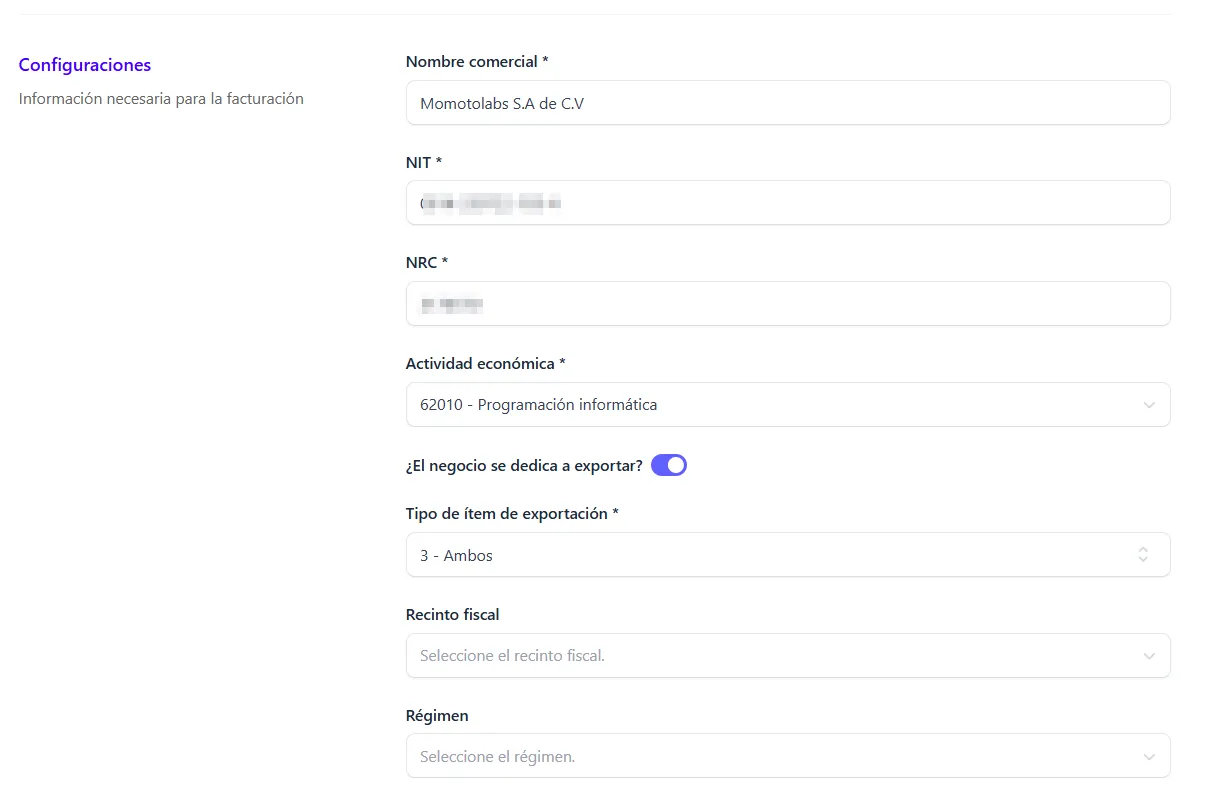Click the 'NIT *' field label

(424, 162)
